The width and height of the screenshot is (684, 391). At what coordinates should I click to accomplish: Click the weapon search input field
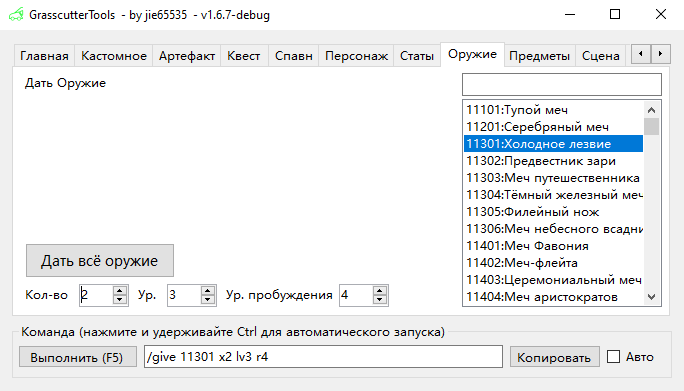(x=562, y=84)
